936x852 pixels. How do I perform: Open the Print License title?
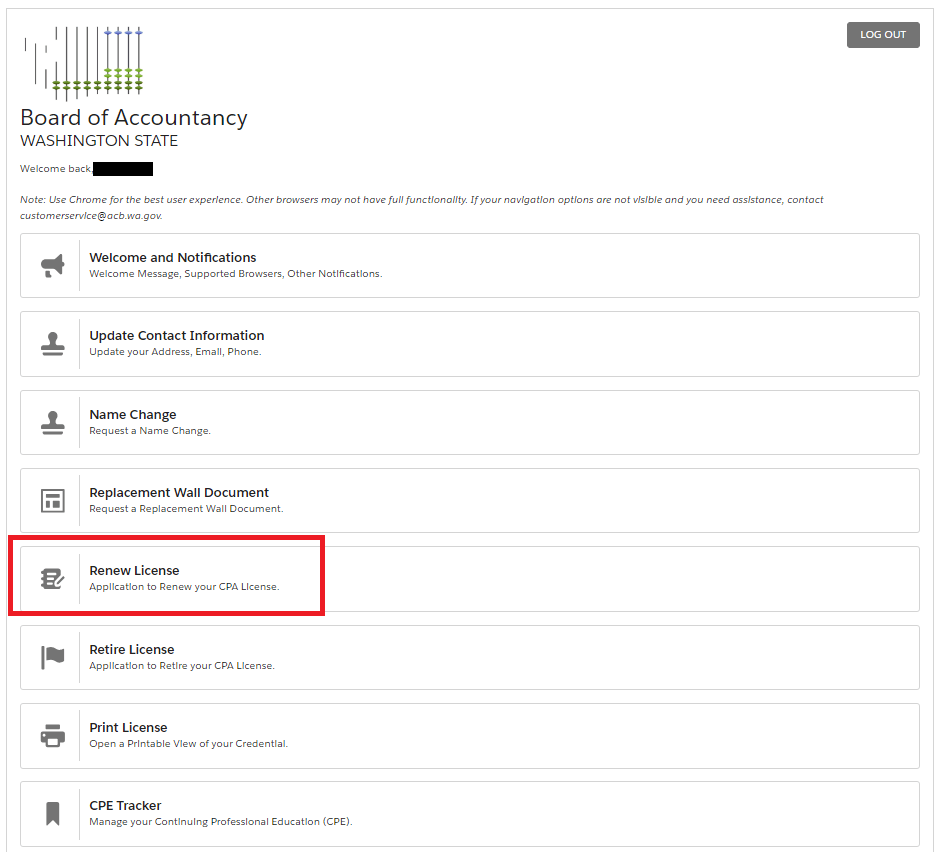[128, 727]
